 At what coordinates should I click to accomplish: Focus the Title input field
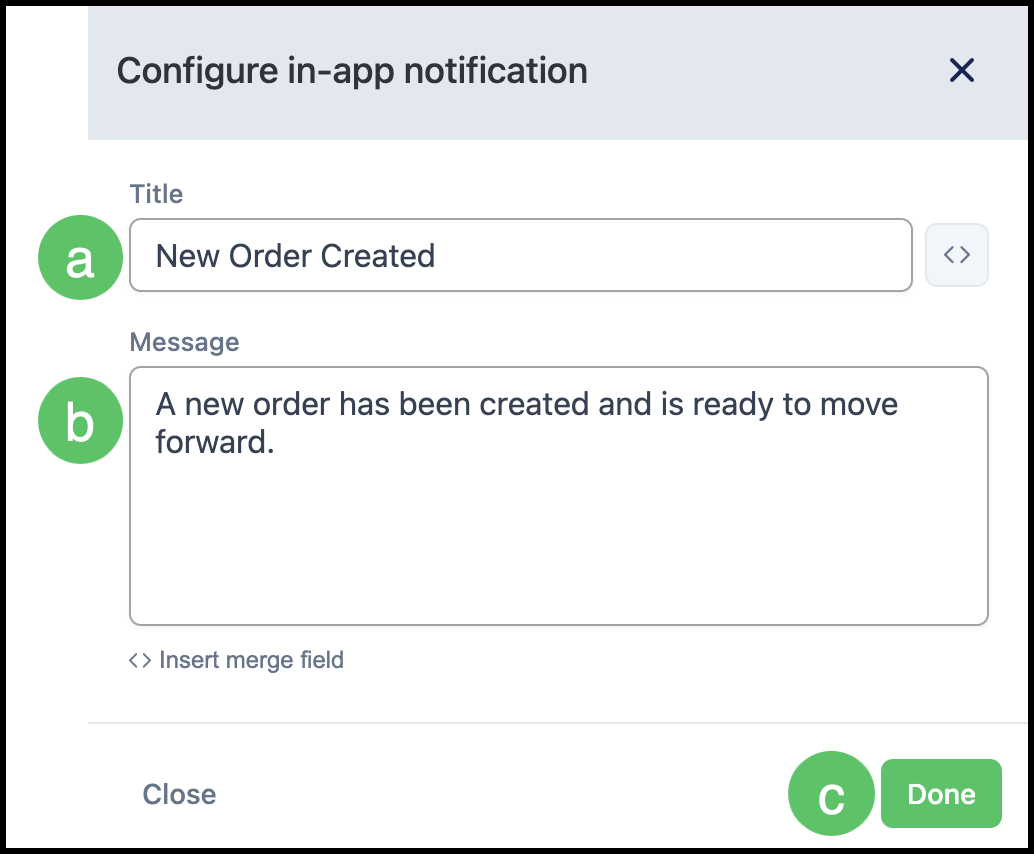coord(521,255)
